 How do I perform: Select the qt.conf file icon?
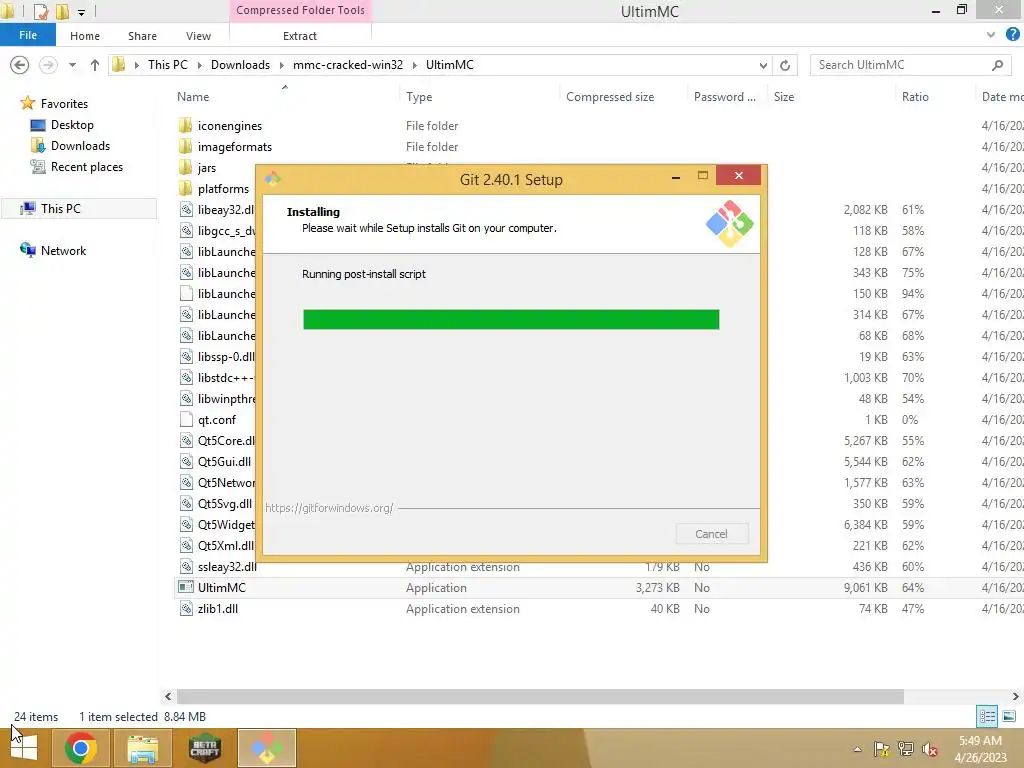point(186,419)
